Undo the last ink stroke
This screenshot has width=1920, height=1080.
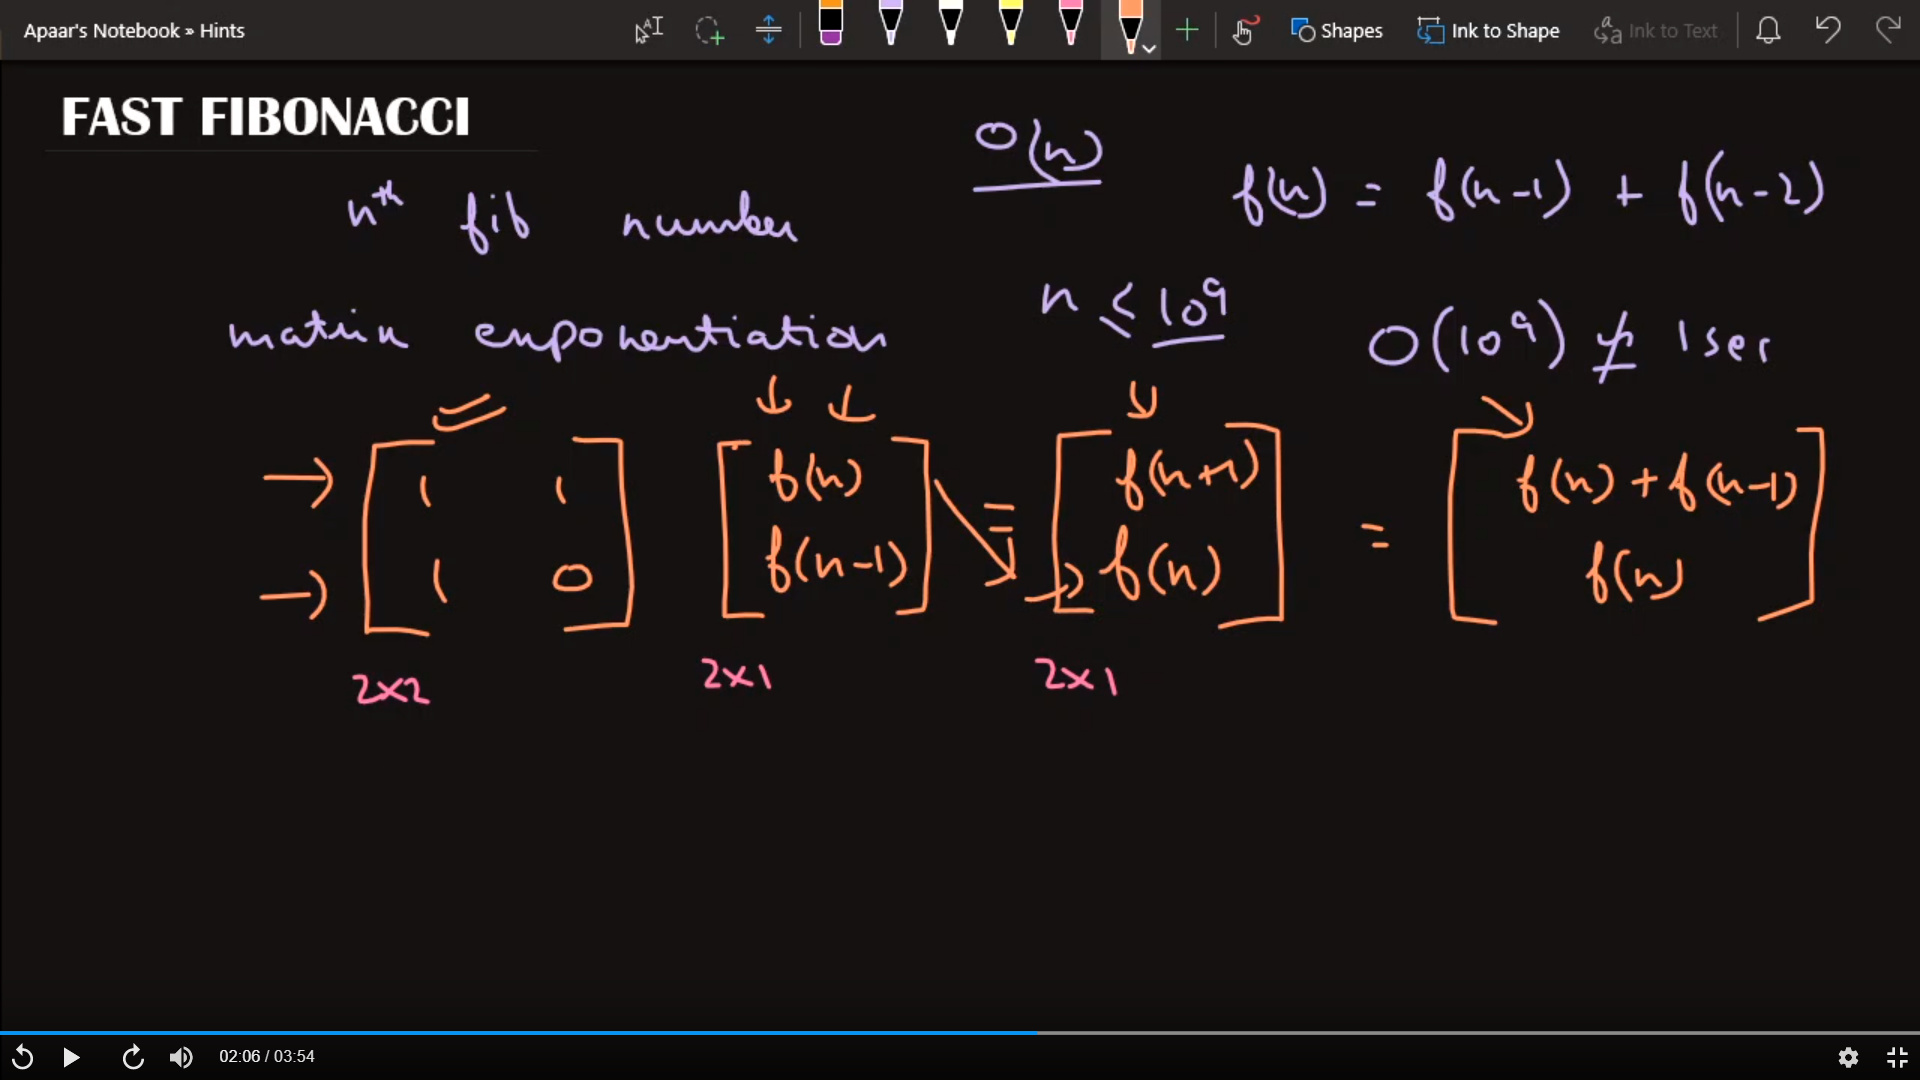click(1828, 30)
